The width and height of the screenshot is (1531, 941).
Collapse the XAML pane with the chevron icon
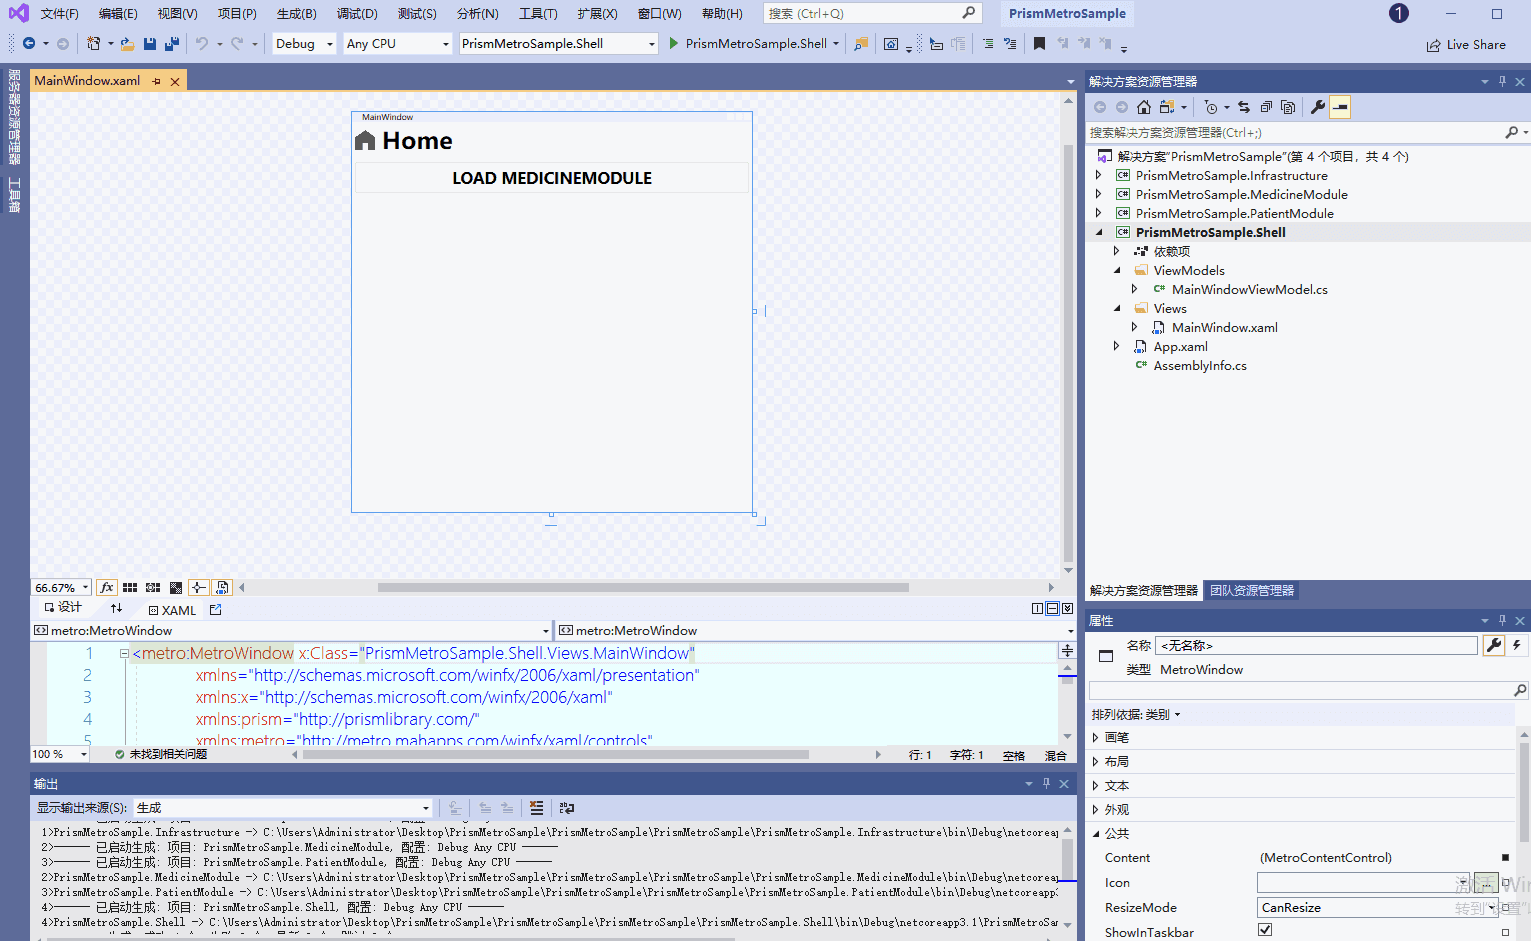[1067, 608]
